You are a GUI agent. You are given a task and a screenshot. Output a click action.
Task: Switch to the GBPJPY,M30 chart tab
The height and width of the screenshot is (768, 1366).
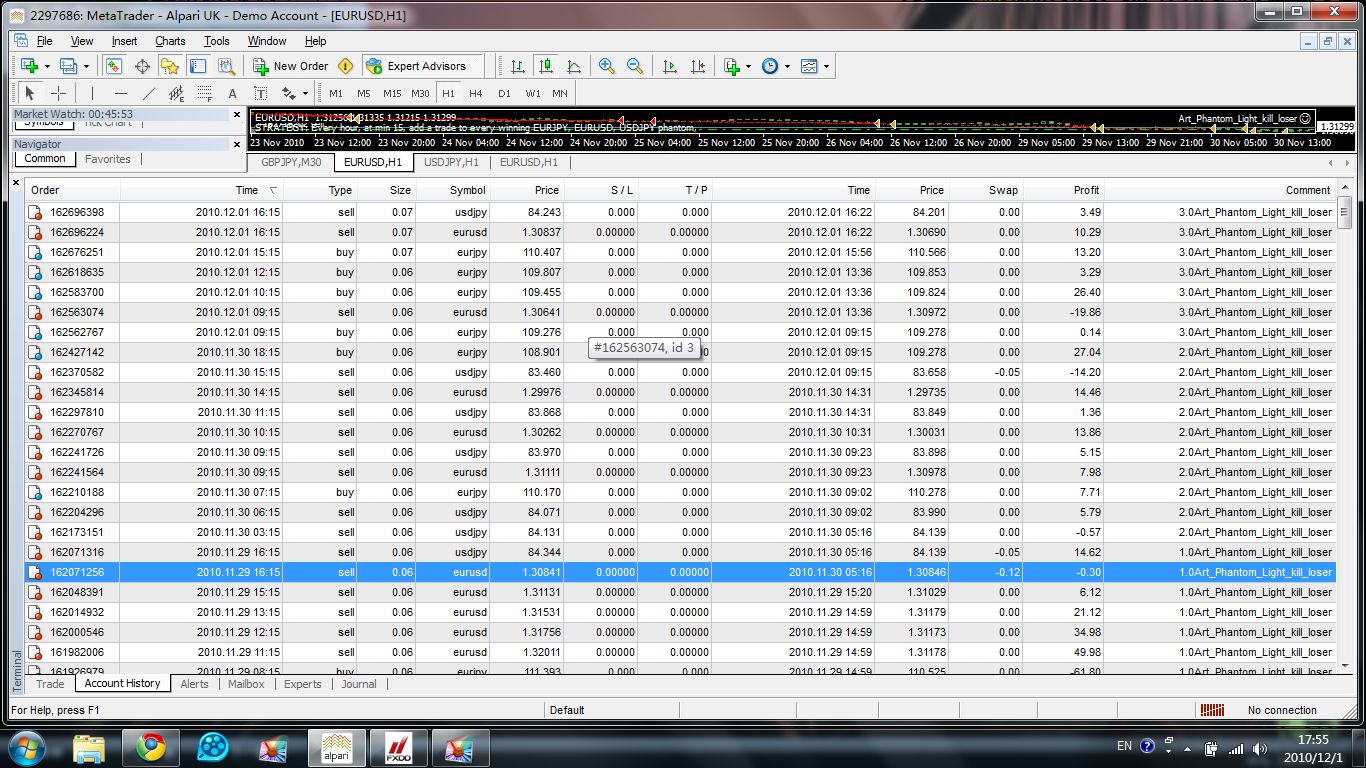pyautogui.click(x=291, y=162)
